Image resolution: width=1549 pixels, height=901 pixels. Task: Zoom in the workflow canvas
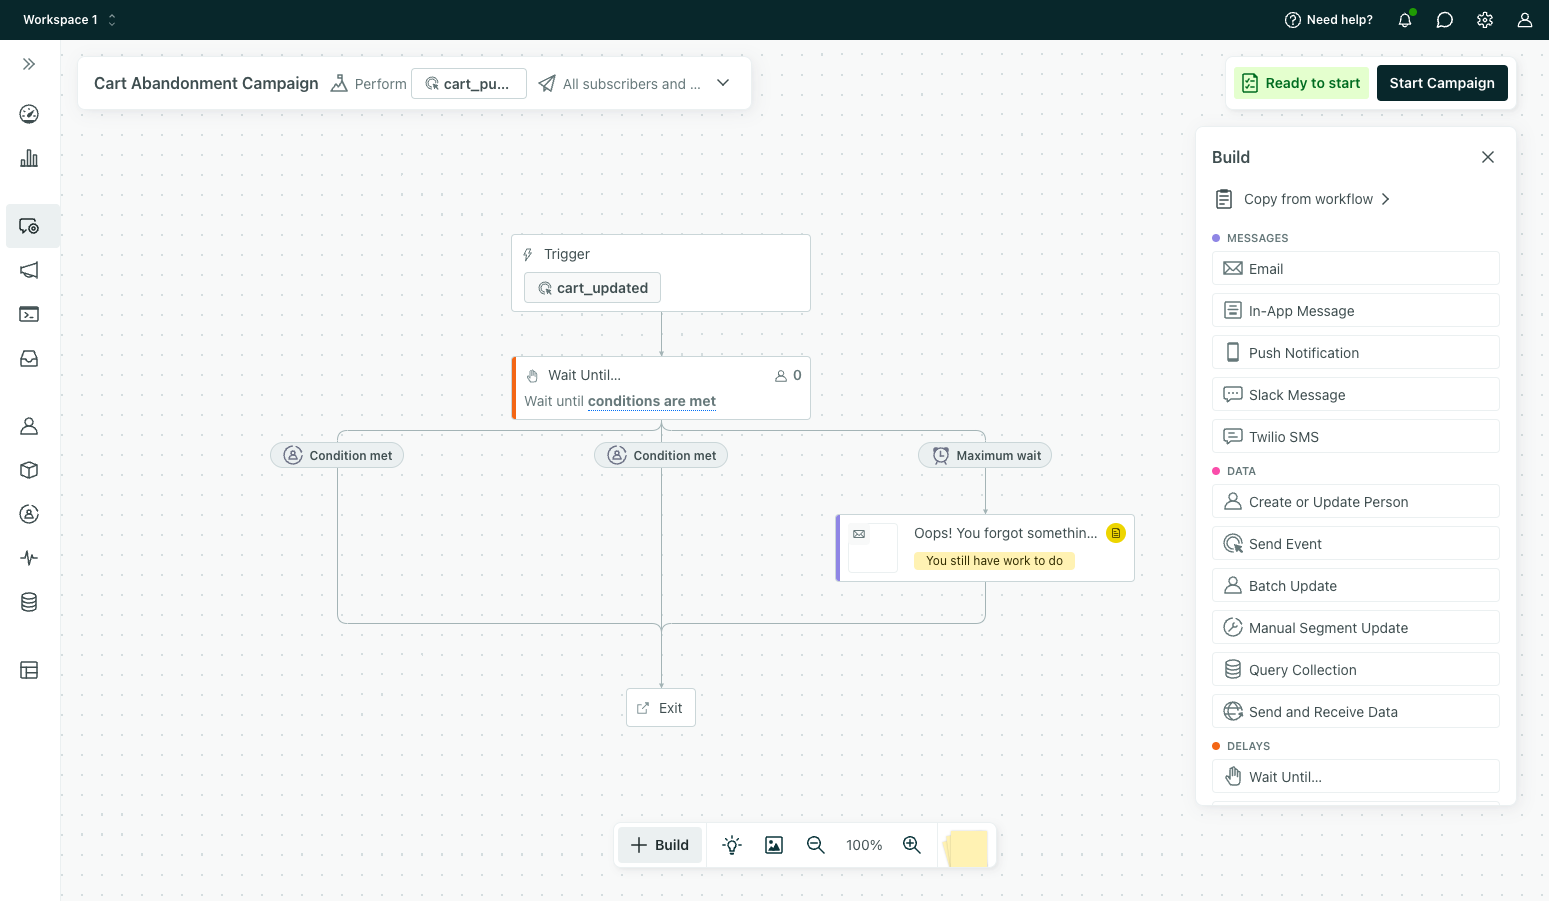point(912,845)
